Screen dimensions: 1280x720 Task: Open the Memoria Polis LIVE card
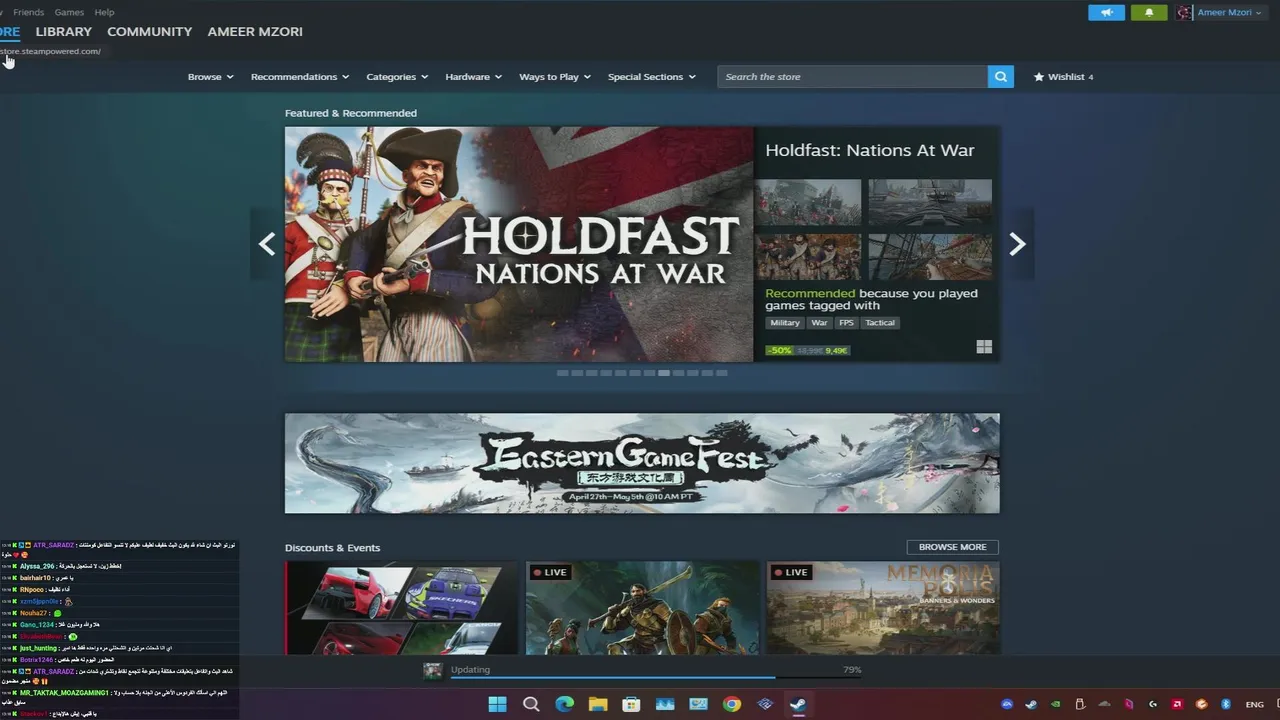point(883,608)
